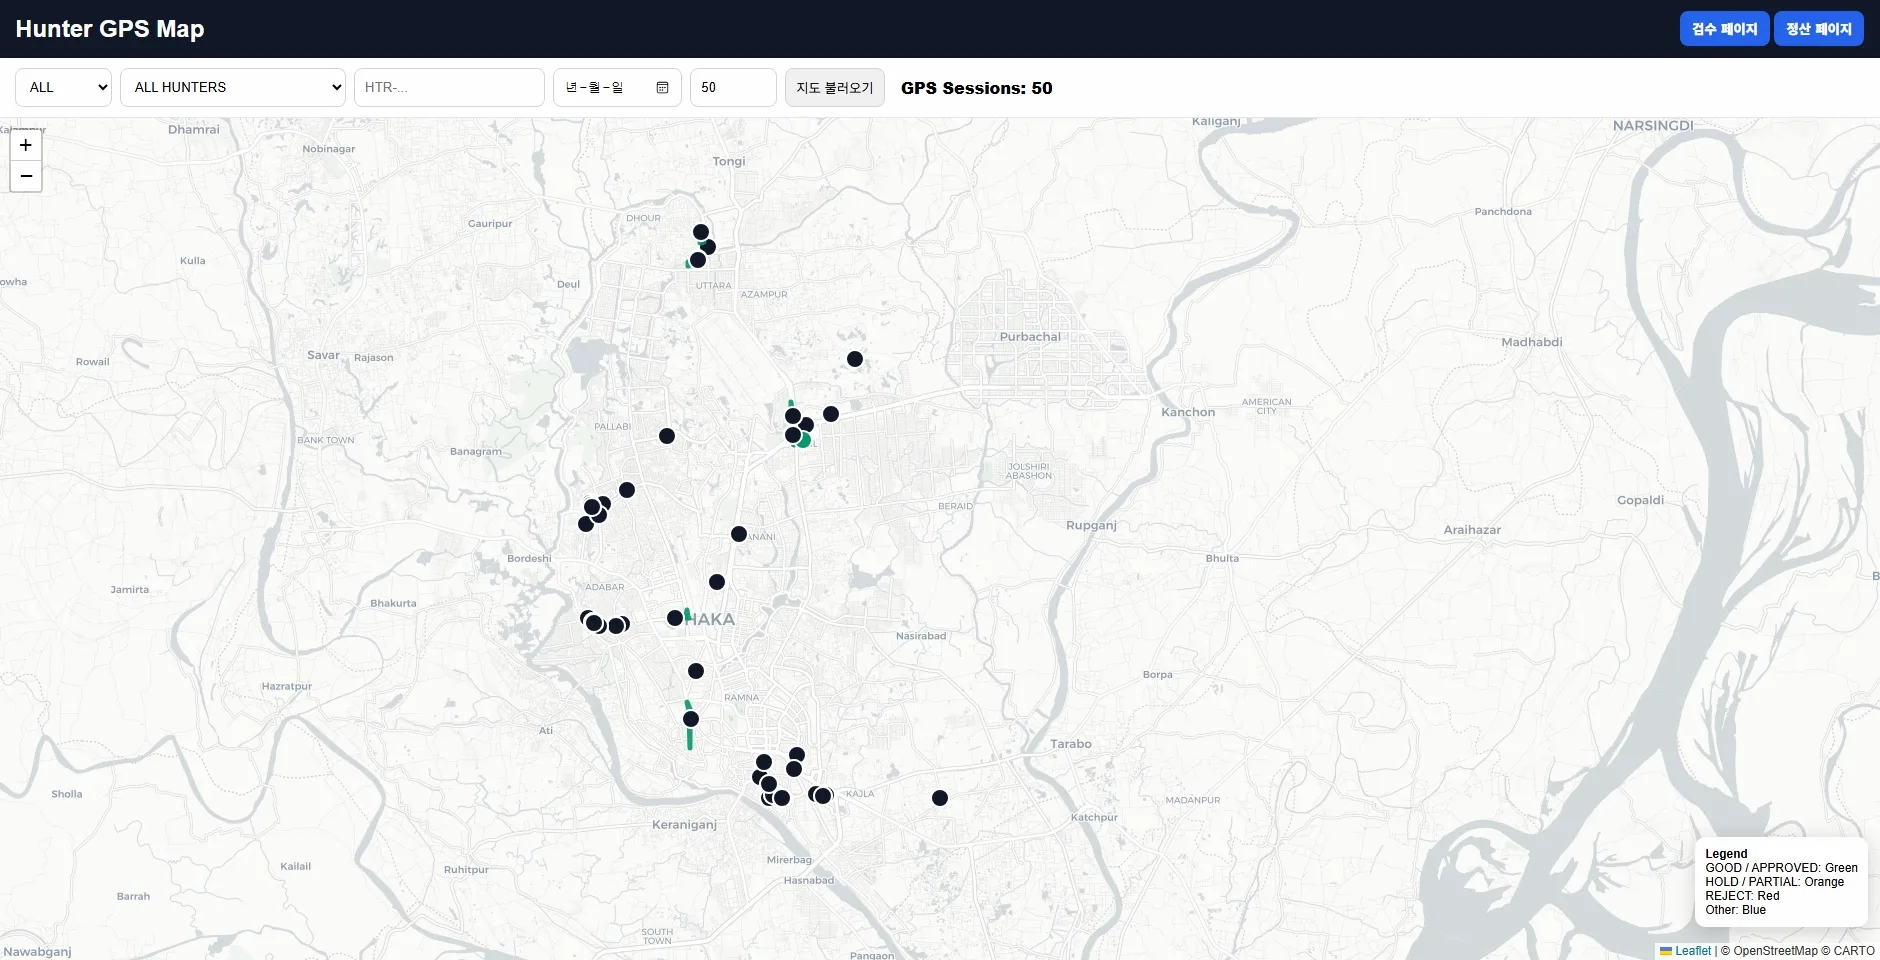The height and width of the screenshot is (960, 1880).
Task: Click the 지도 불러오기 button
Action: (x=835, y=87)
